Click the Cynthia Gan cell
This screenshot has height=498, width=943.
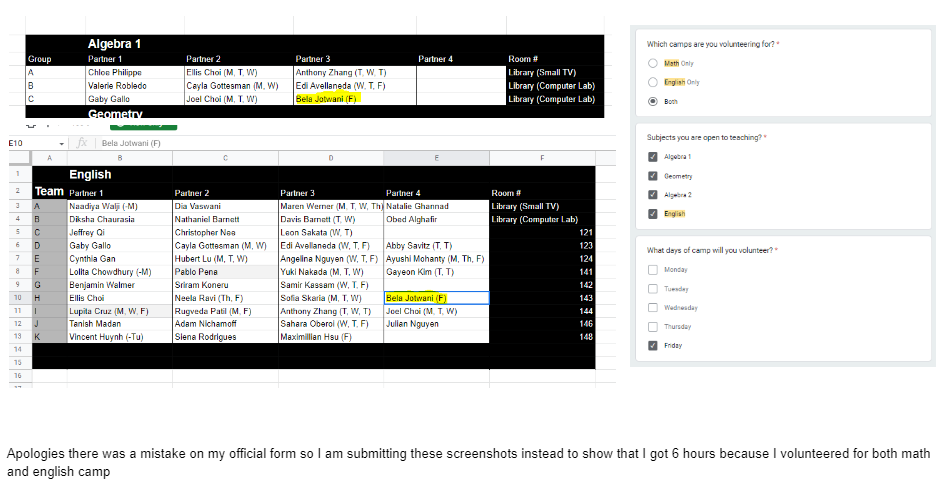(x=120, y=259)
